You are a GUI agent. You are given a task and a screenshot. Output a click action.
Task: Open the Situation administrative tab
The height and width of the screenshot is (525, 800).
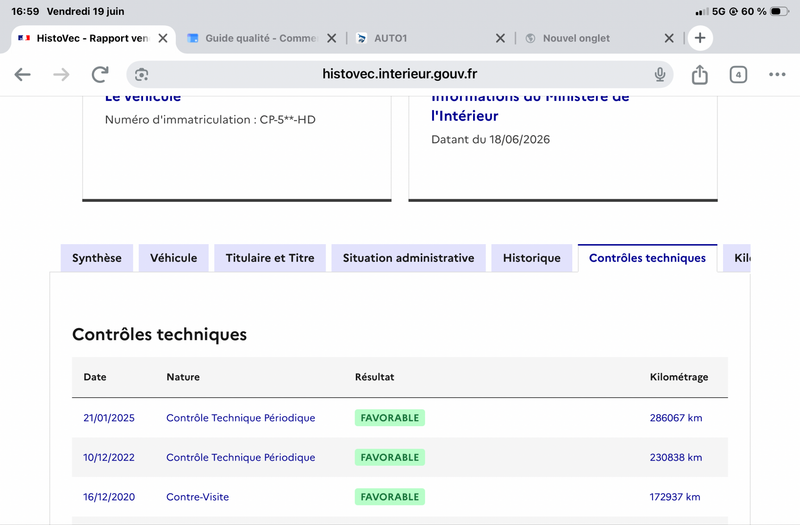409,258
